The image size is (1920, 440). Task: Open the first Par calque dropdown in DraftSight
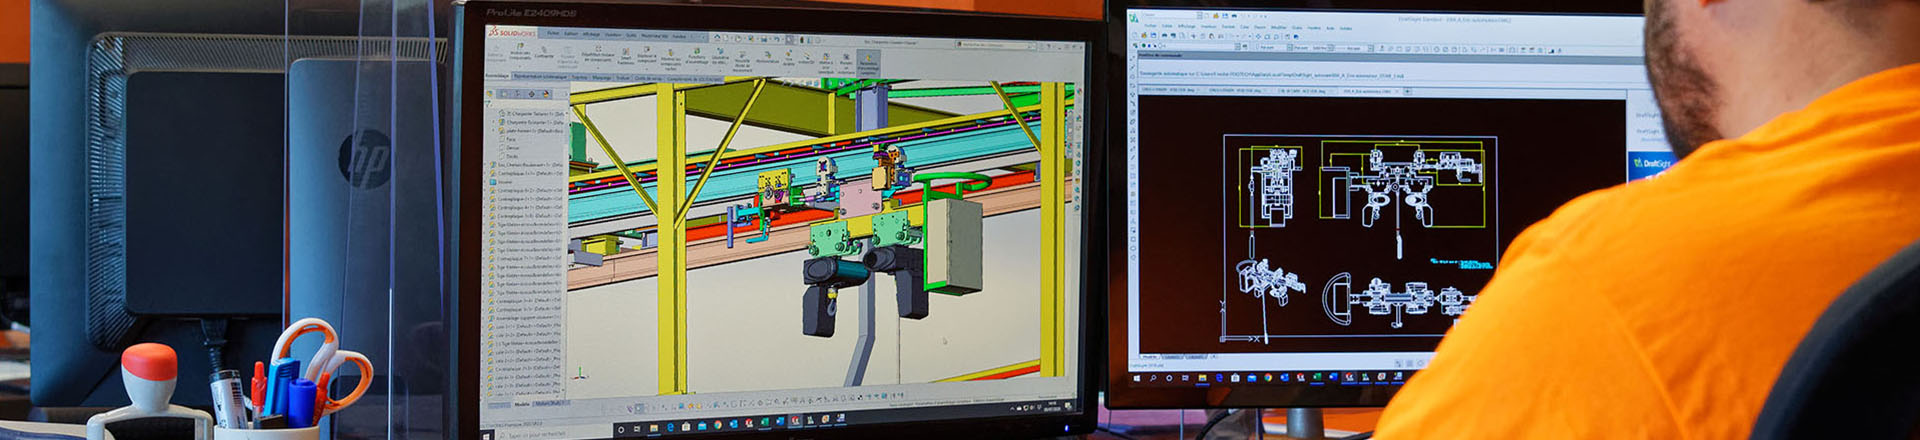point(1274,47)
